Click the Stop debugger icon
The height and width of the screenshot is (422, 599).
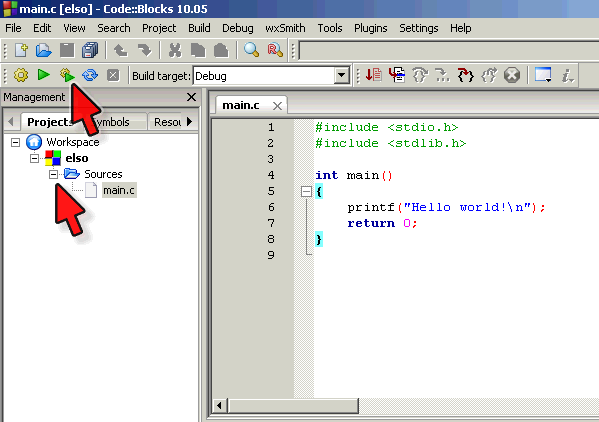point(512,75)
